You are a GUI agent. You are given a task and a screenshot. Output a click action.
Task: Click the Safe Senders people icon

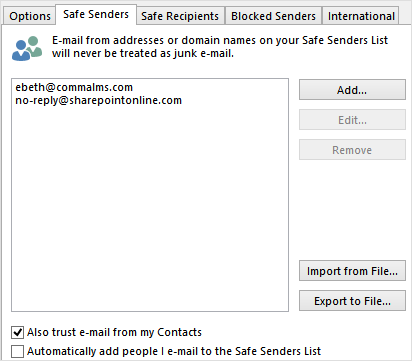click(27, 49)
